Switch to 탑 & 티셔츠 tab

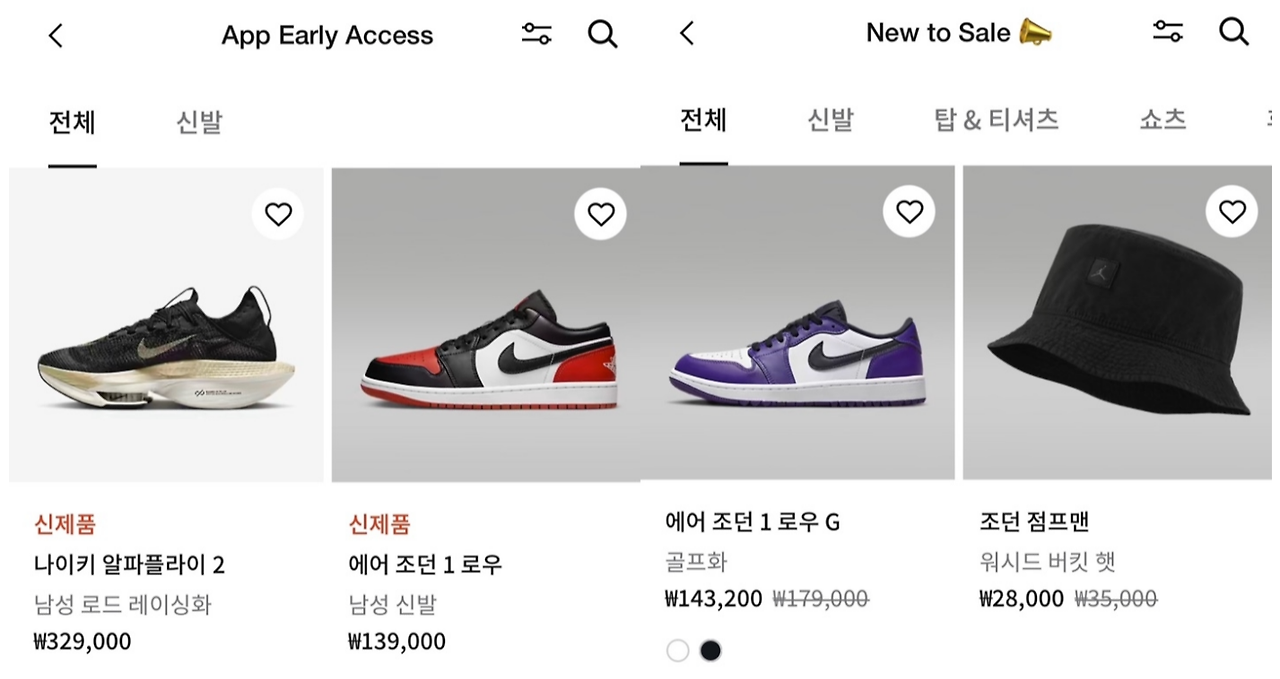pyautogui.click(x=996, y=121)
